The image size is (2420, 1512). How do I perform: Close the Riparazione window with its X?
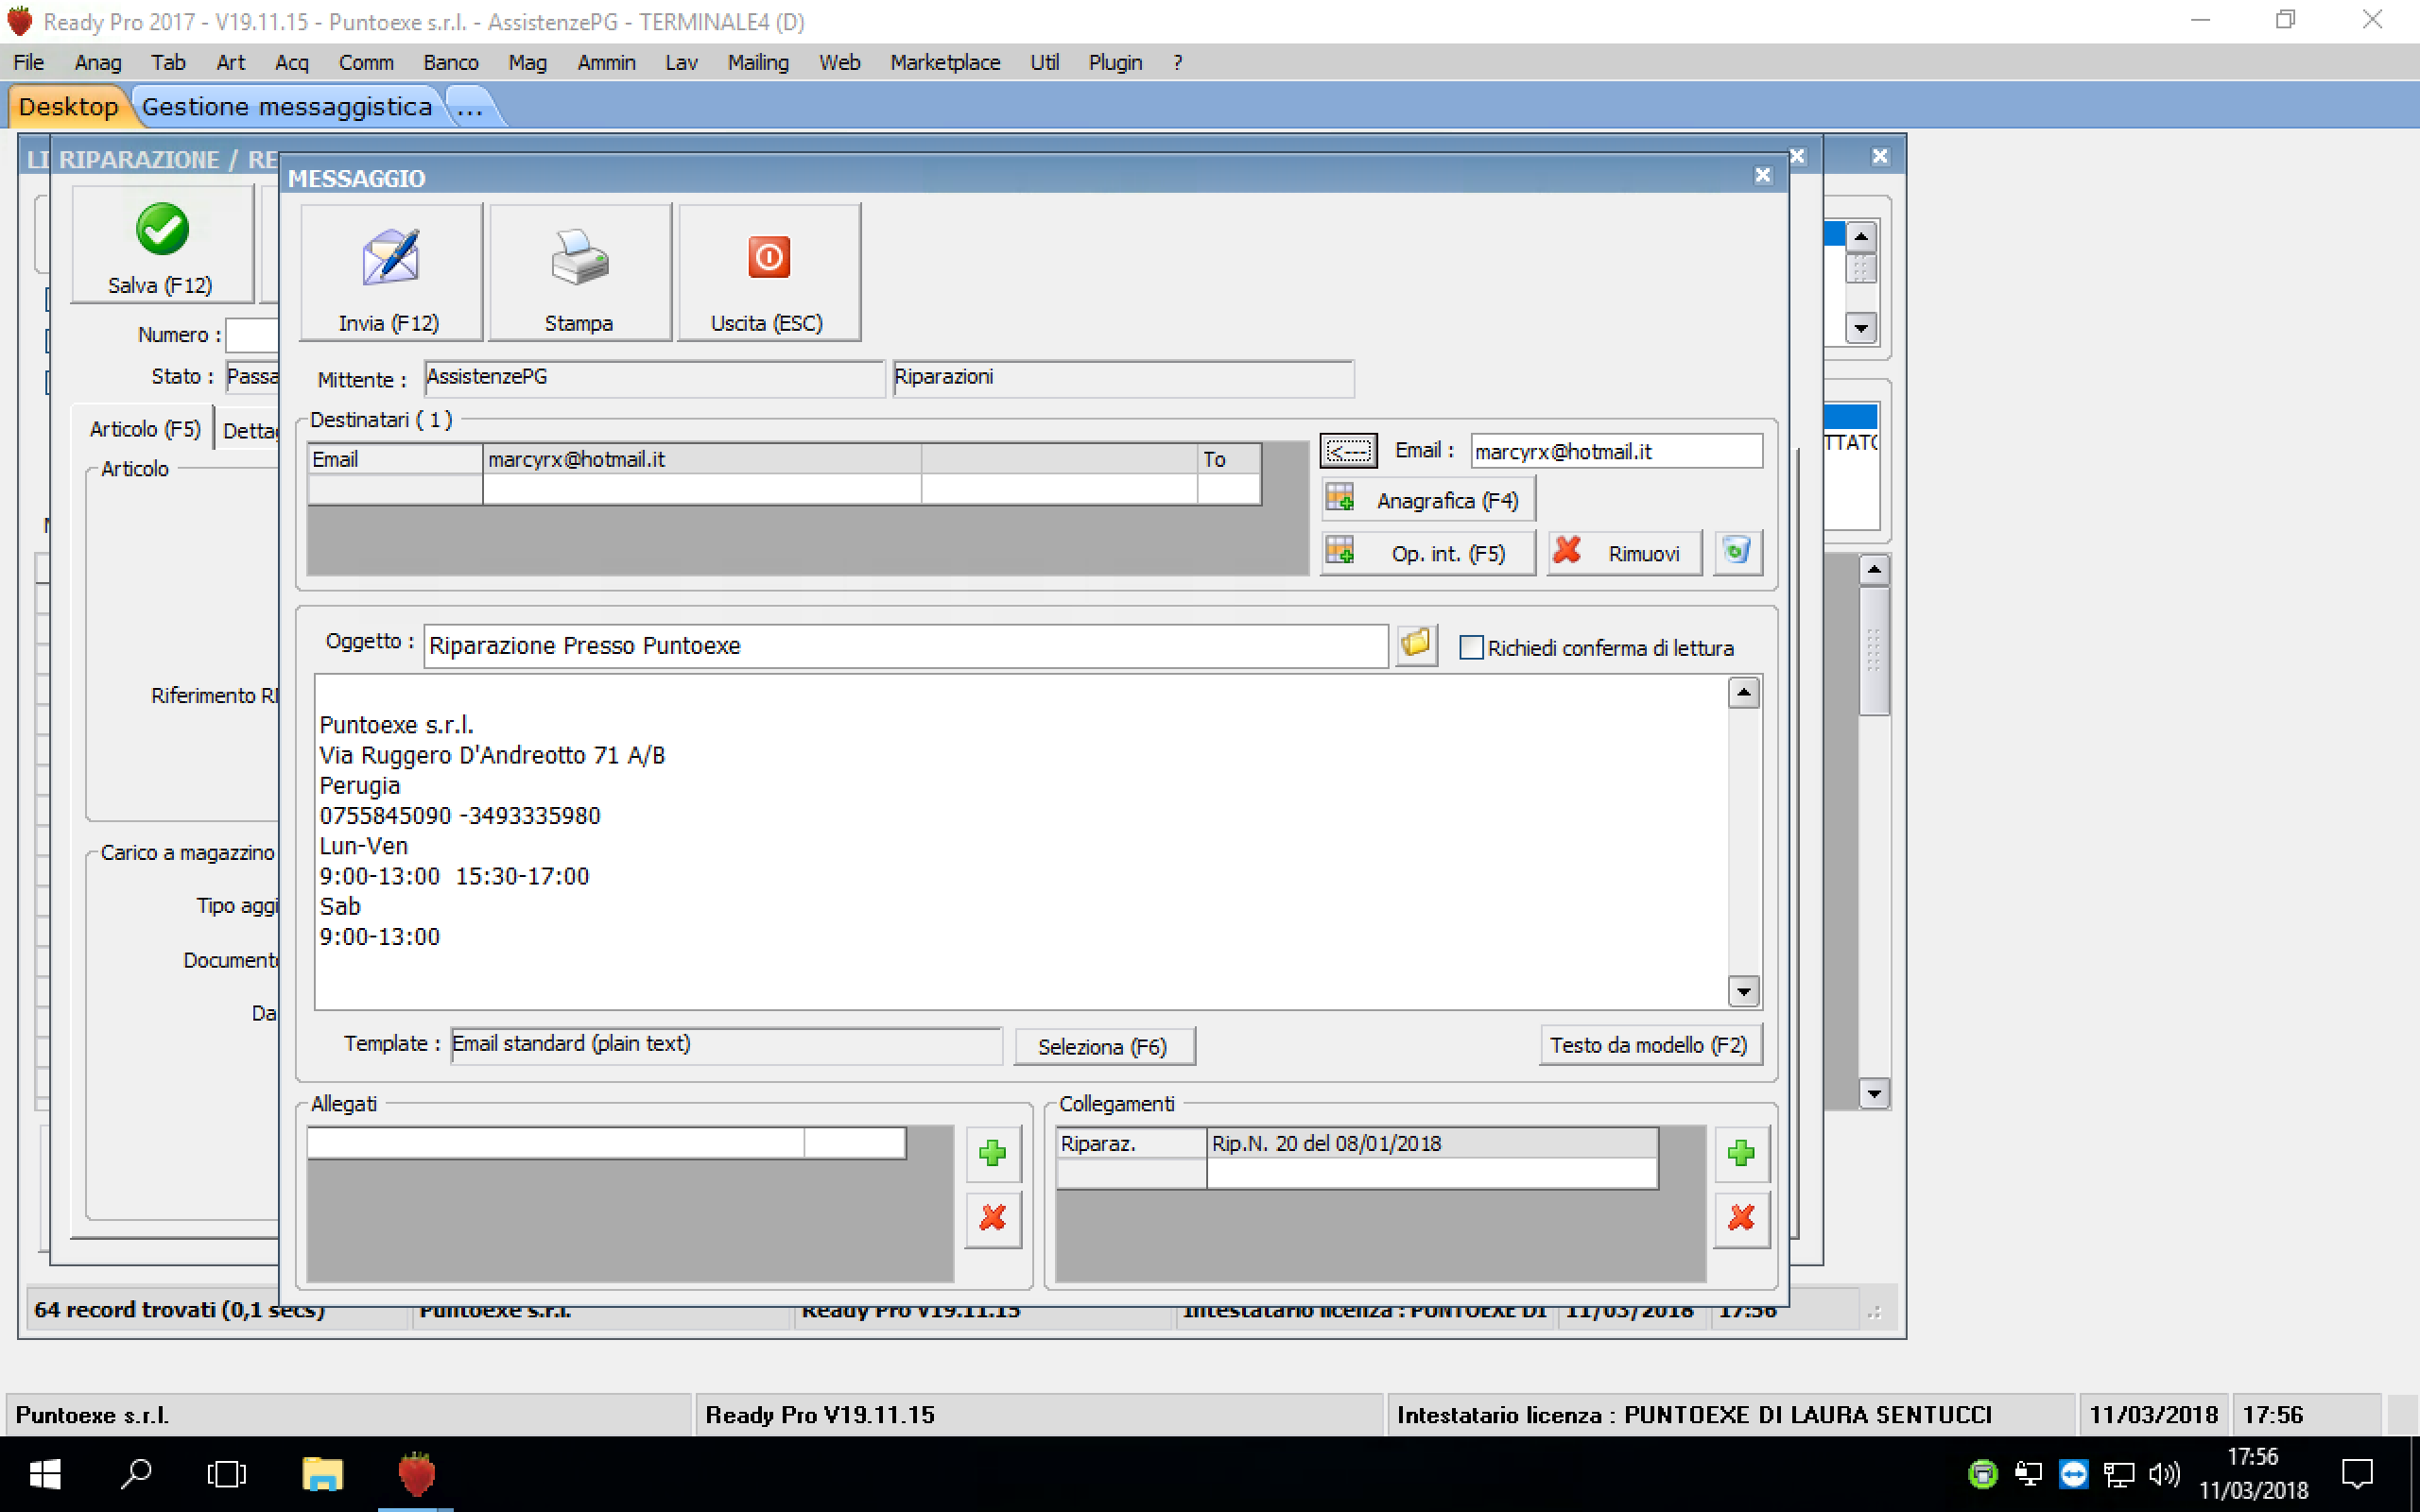coord(1796,156)
